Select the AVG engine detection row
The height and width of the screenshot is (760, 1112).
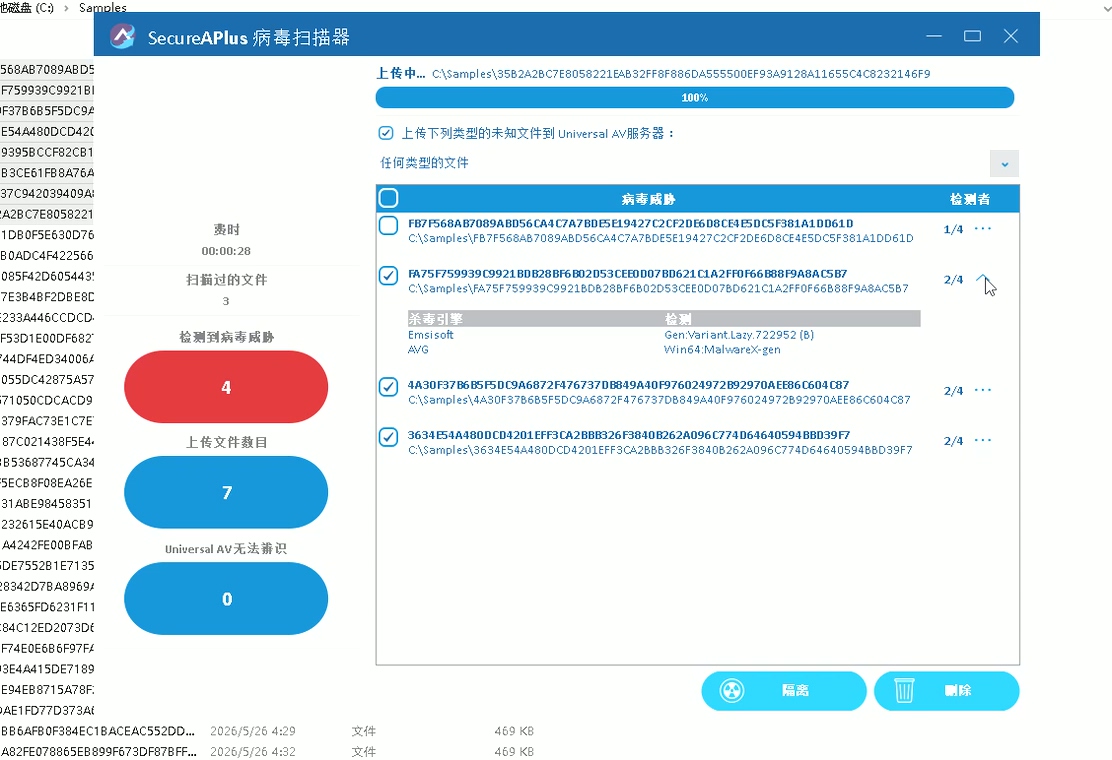click(x=664, y=350)
